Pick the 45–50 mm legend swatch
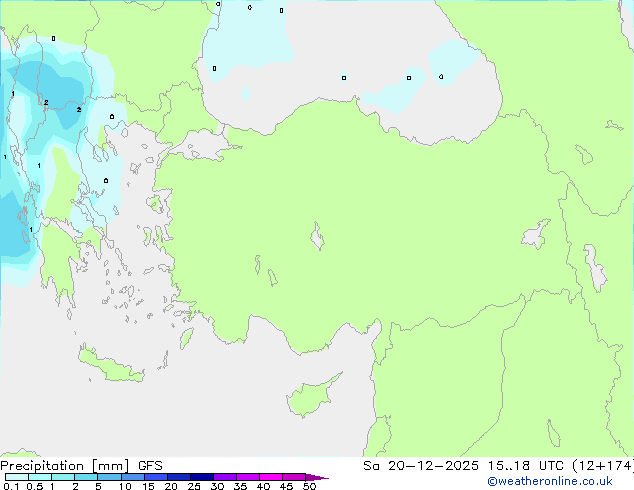Viewport: 634px width, 490px height. (x=294, y=477)
